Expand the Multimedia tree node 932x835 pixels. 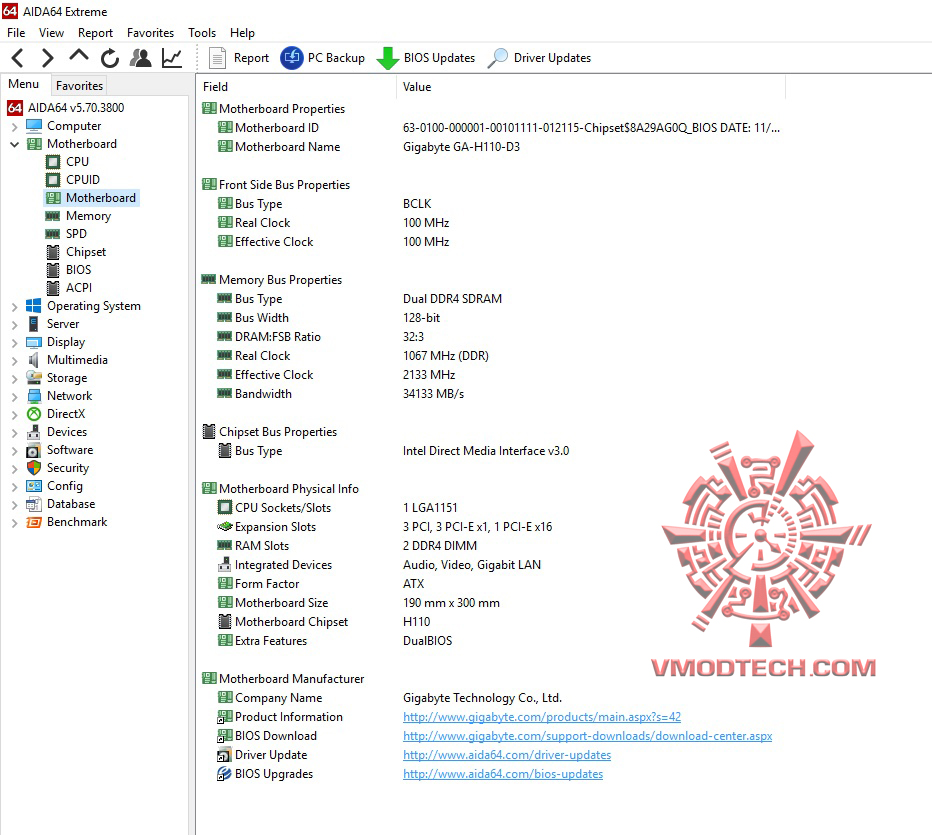tap(14, 361)
